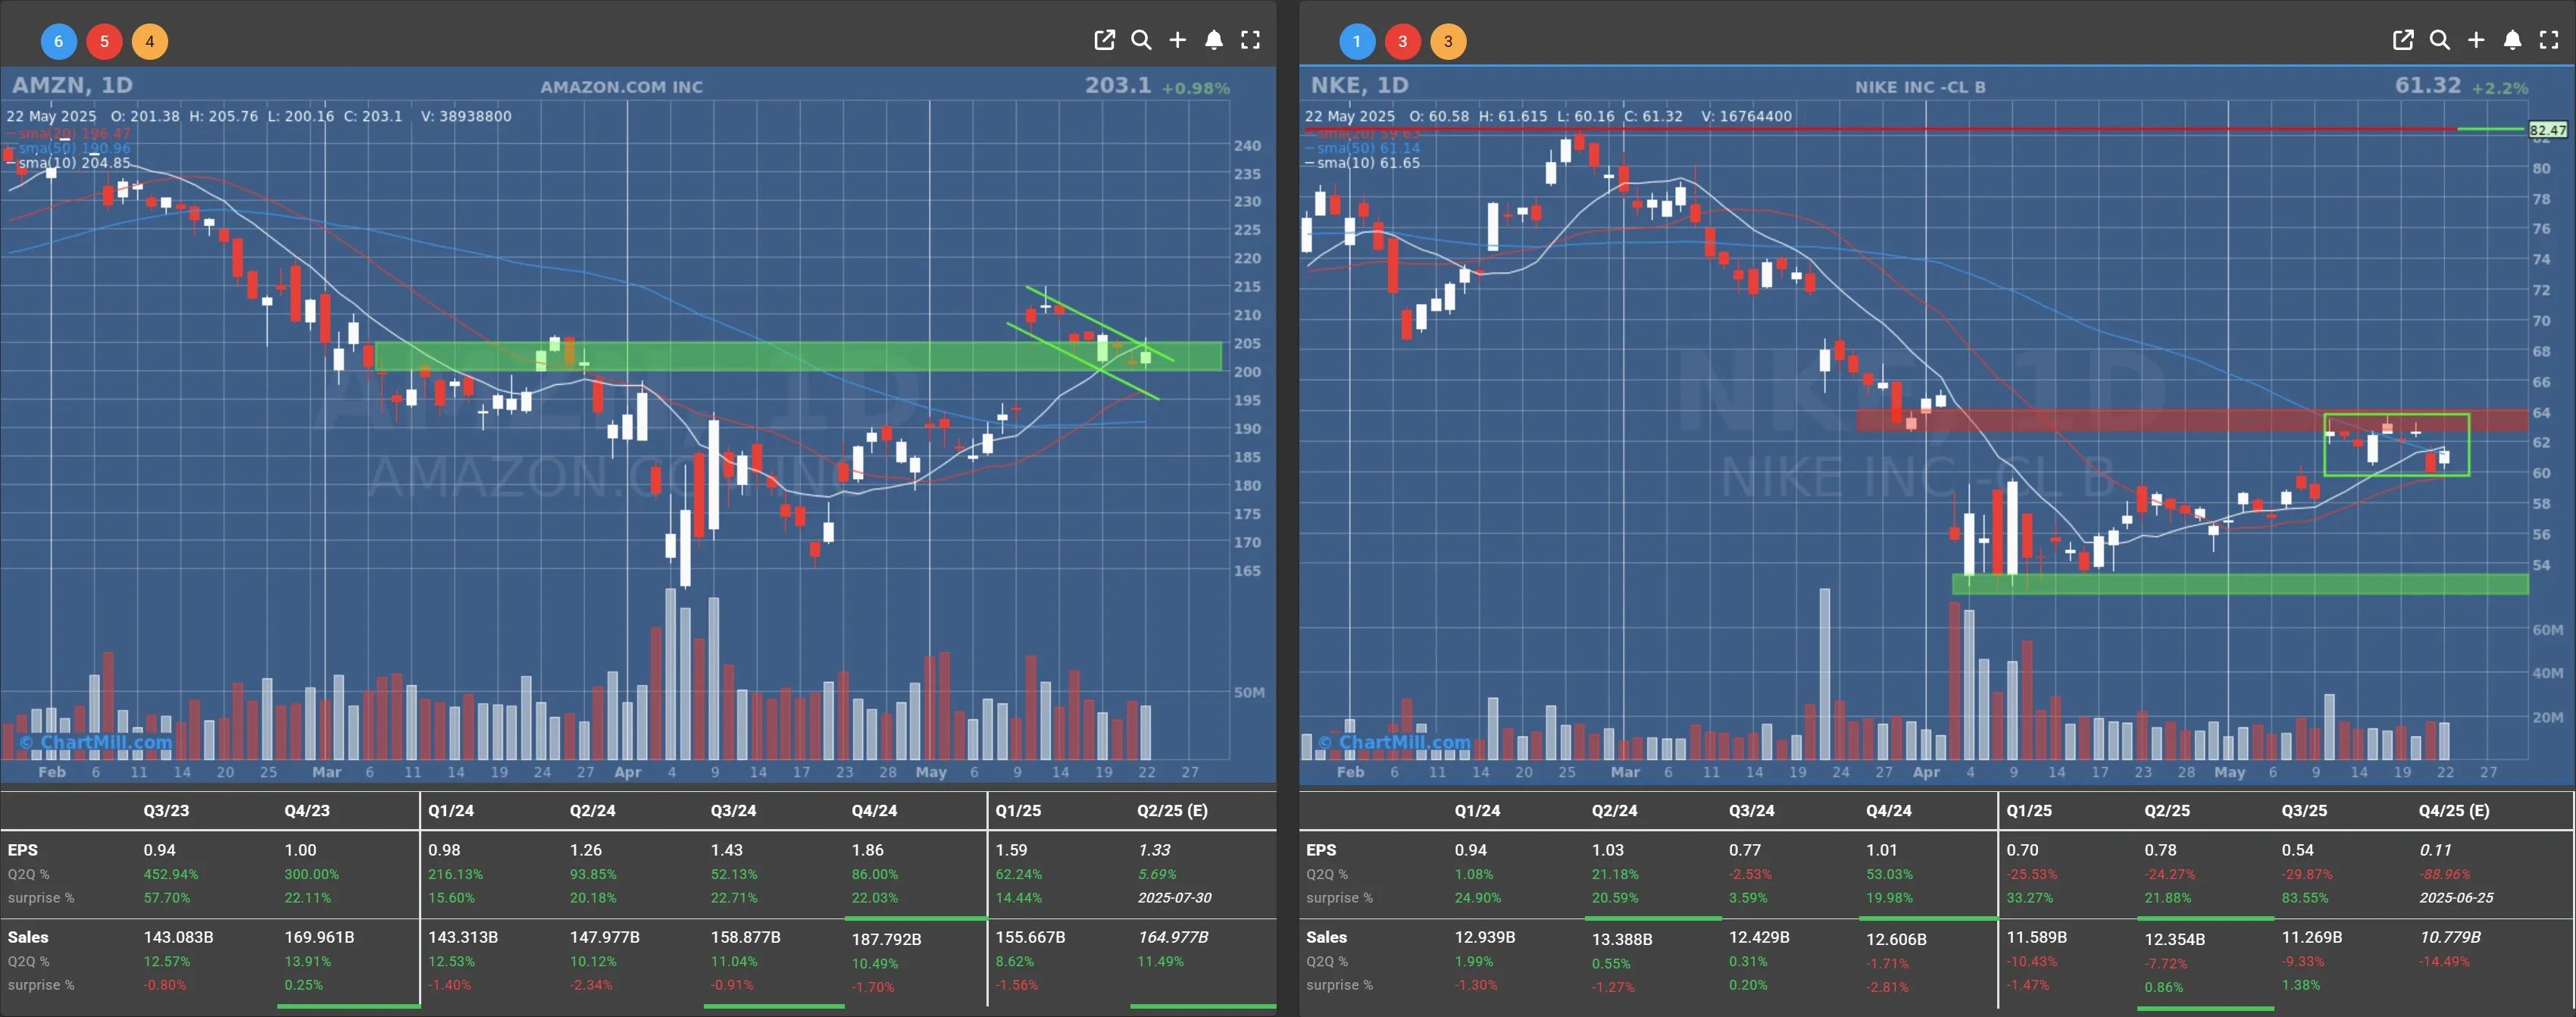Click the NKE chart search magnifier icon
This screenshot has height=1017, width=2576.
(x=2440, y=40)
